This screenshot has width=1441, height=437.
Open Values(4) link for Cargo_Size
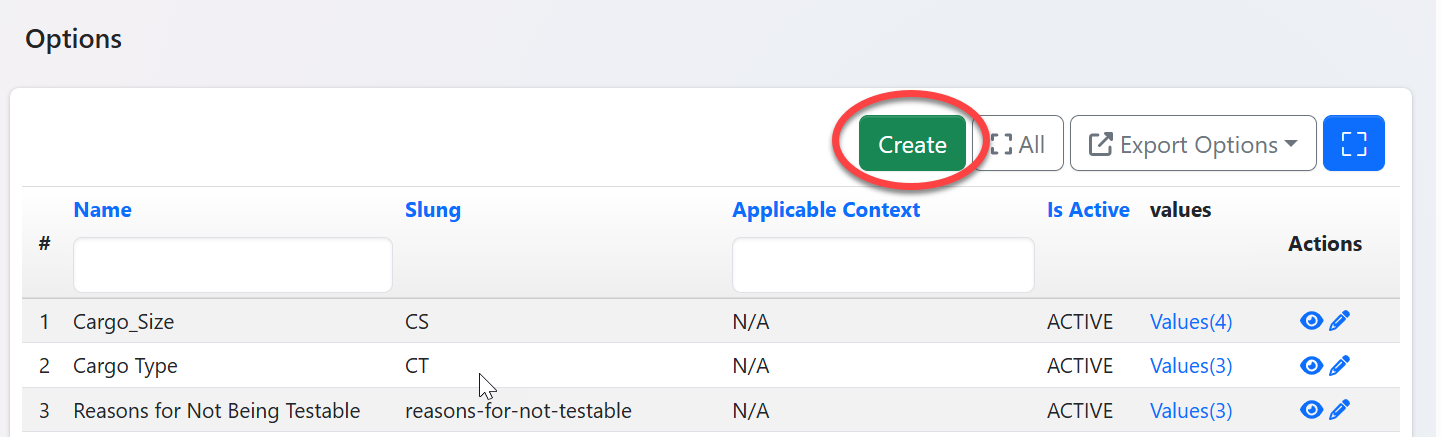pyautogui.click(x=1190, y=322)
